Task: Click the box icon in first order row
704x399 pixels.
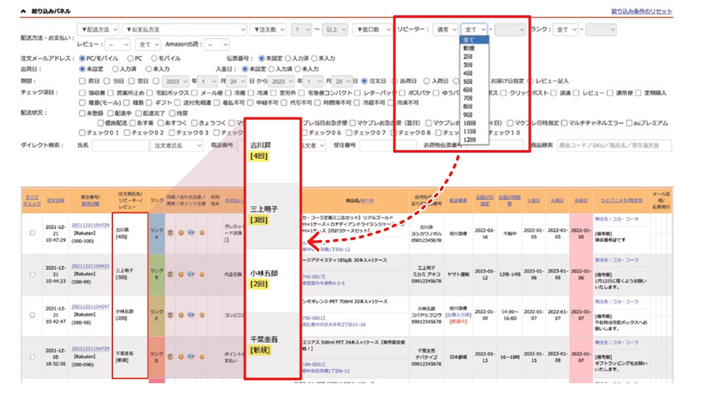Action: 171,232
